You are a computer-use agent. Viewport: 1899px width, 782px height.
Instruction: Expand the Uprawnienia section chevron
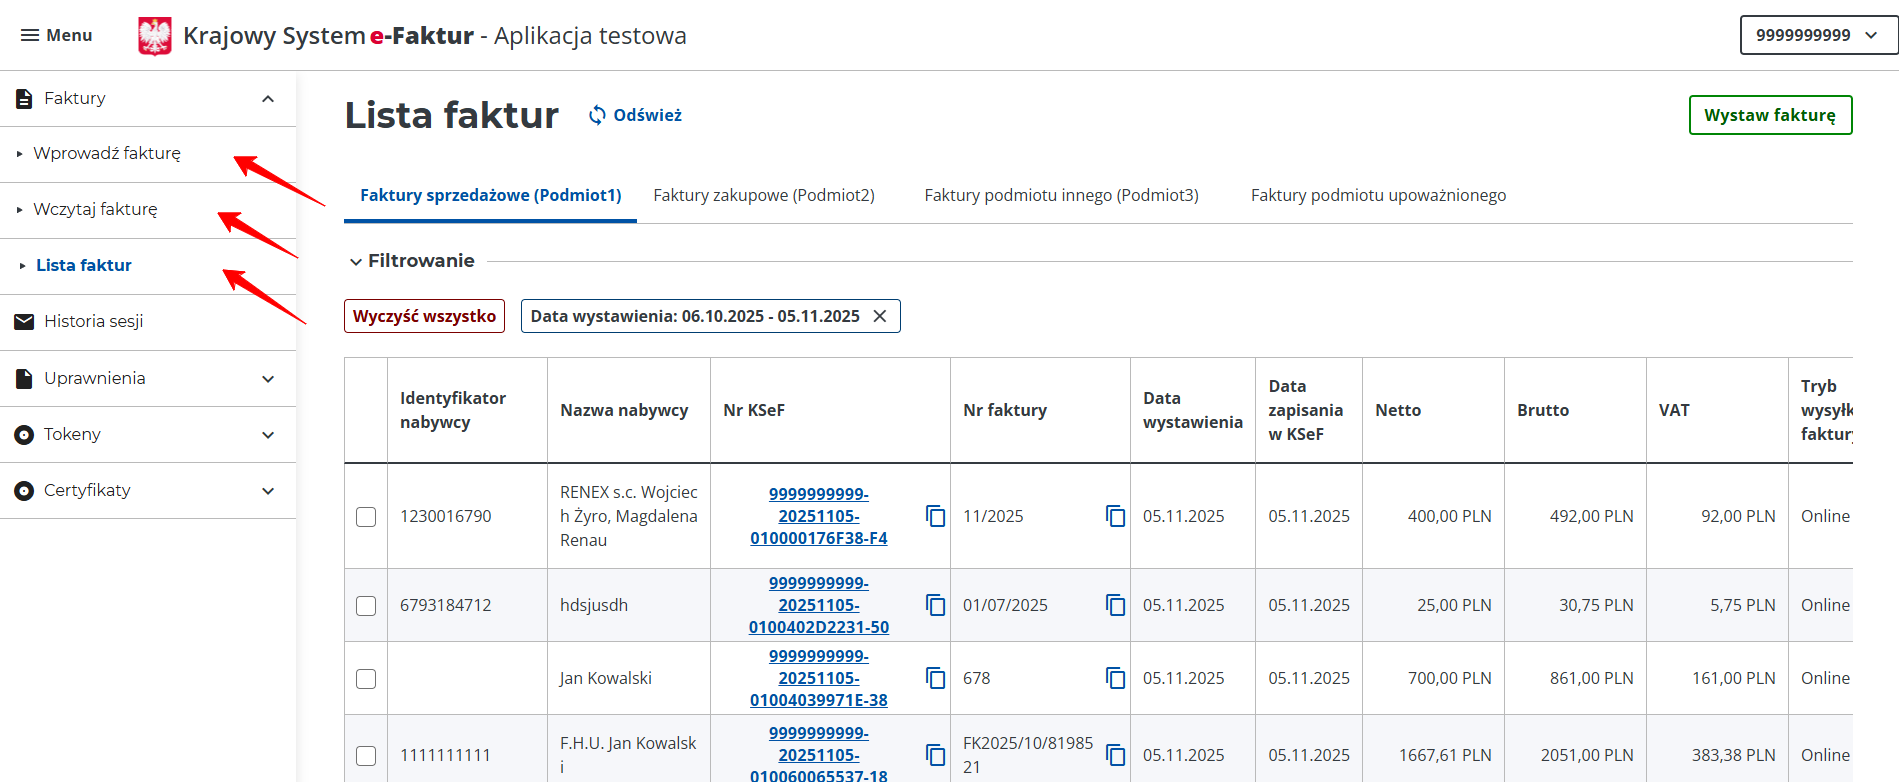click(268, 378)
